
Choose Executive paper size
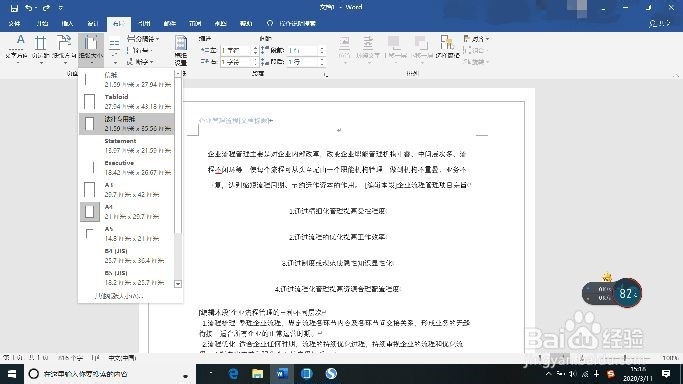point(127,168)
